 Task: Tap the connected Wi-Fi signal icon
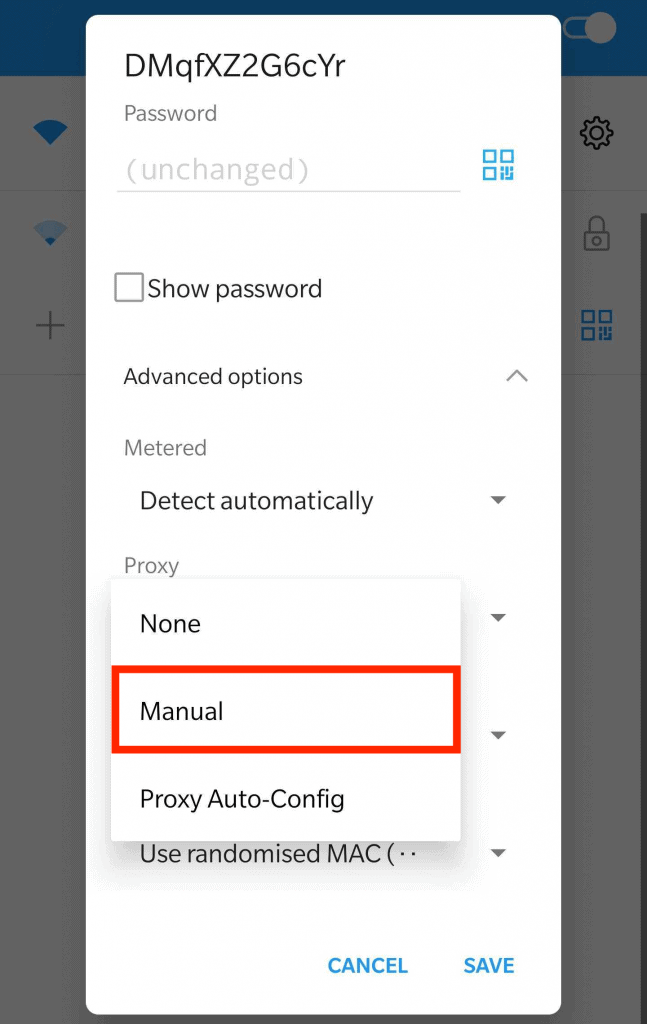[x=50, y=133]
